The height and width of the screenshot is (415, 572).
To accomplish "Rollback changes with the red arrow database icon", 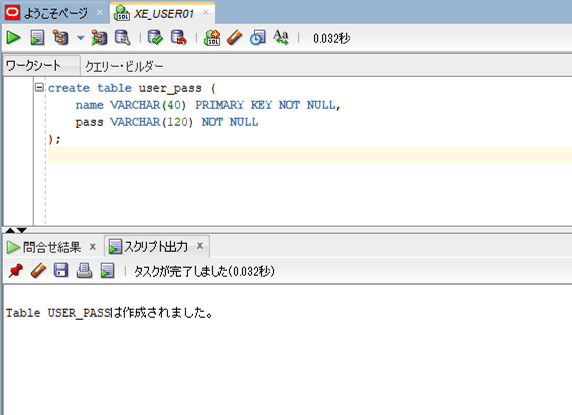I will tap(178, 38).
